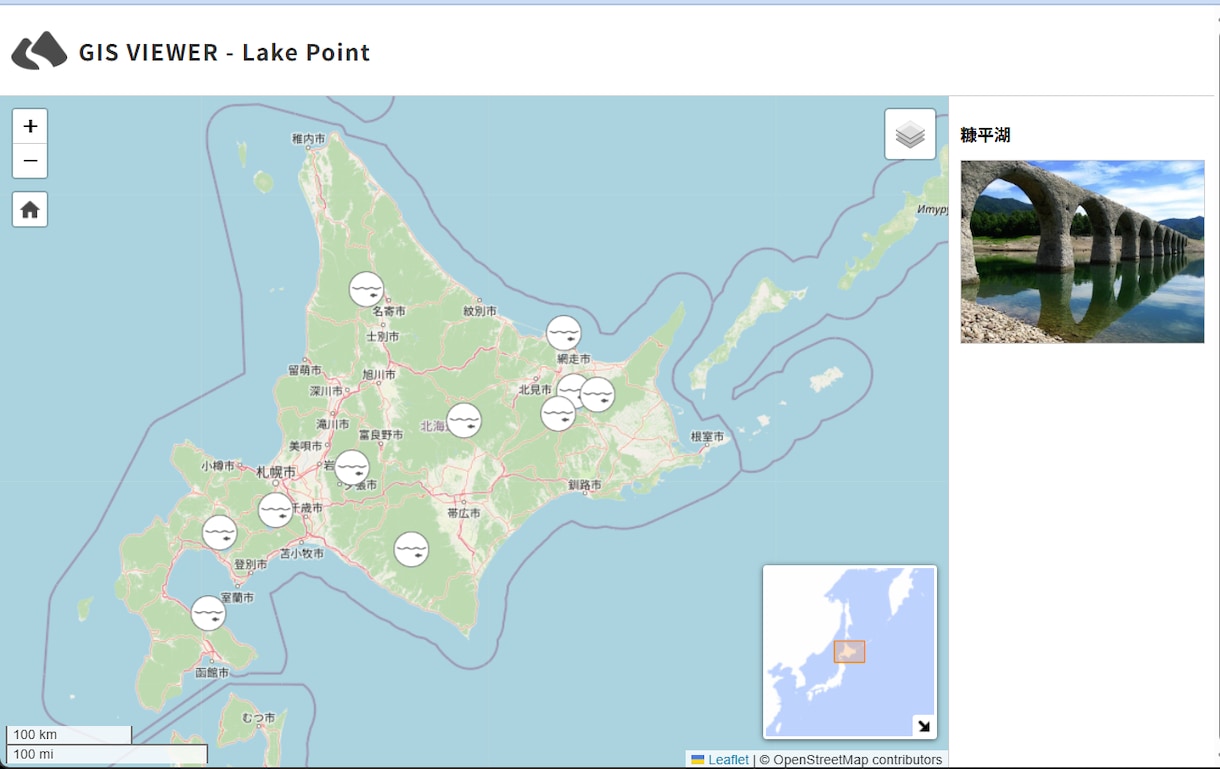
Task: Click the easternmost lake marker on the map
Action: click(x=598, y=395)
